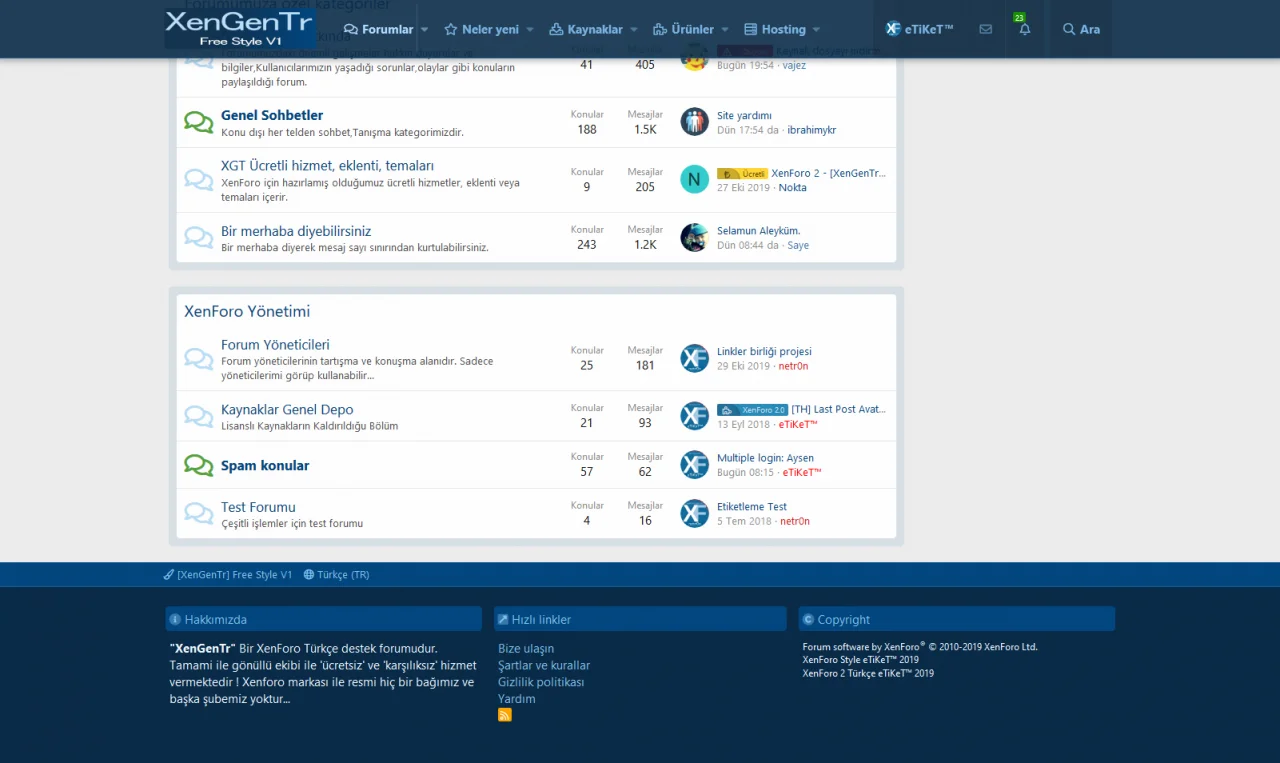Open the Forum Yöneticileri forum
1280x763 pixels.
tap(275, 344)
